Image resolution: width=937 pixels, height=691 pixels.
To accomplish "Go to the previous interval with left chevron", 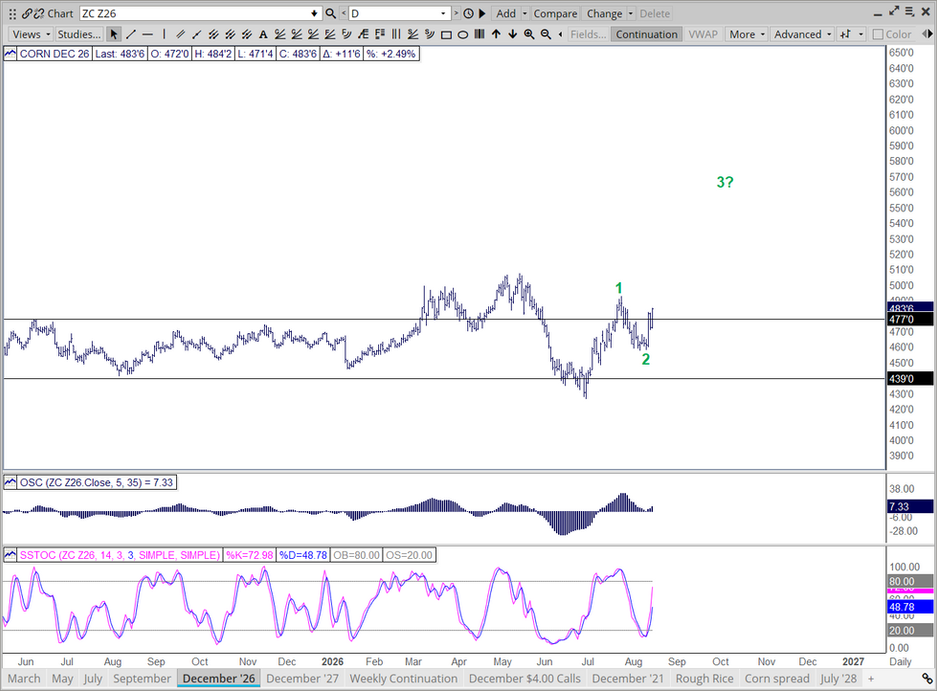I will tap(344, 13).
